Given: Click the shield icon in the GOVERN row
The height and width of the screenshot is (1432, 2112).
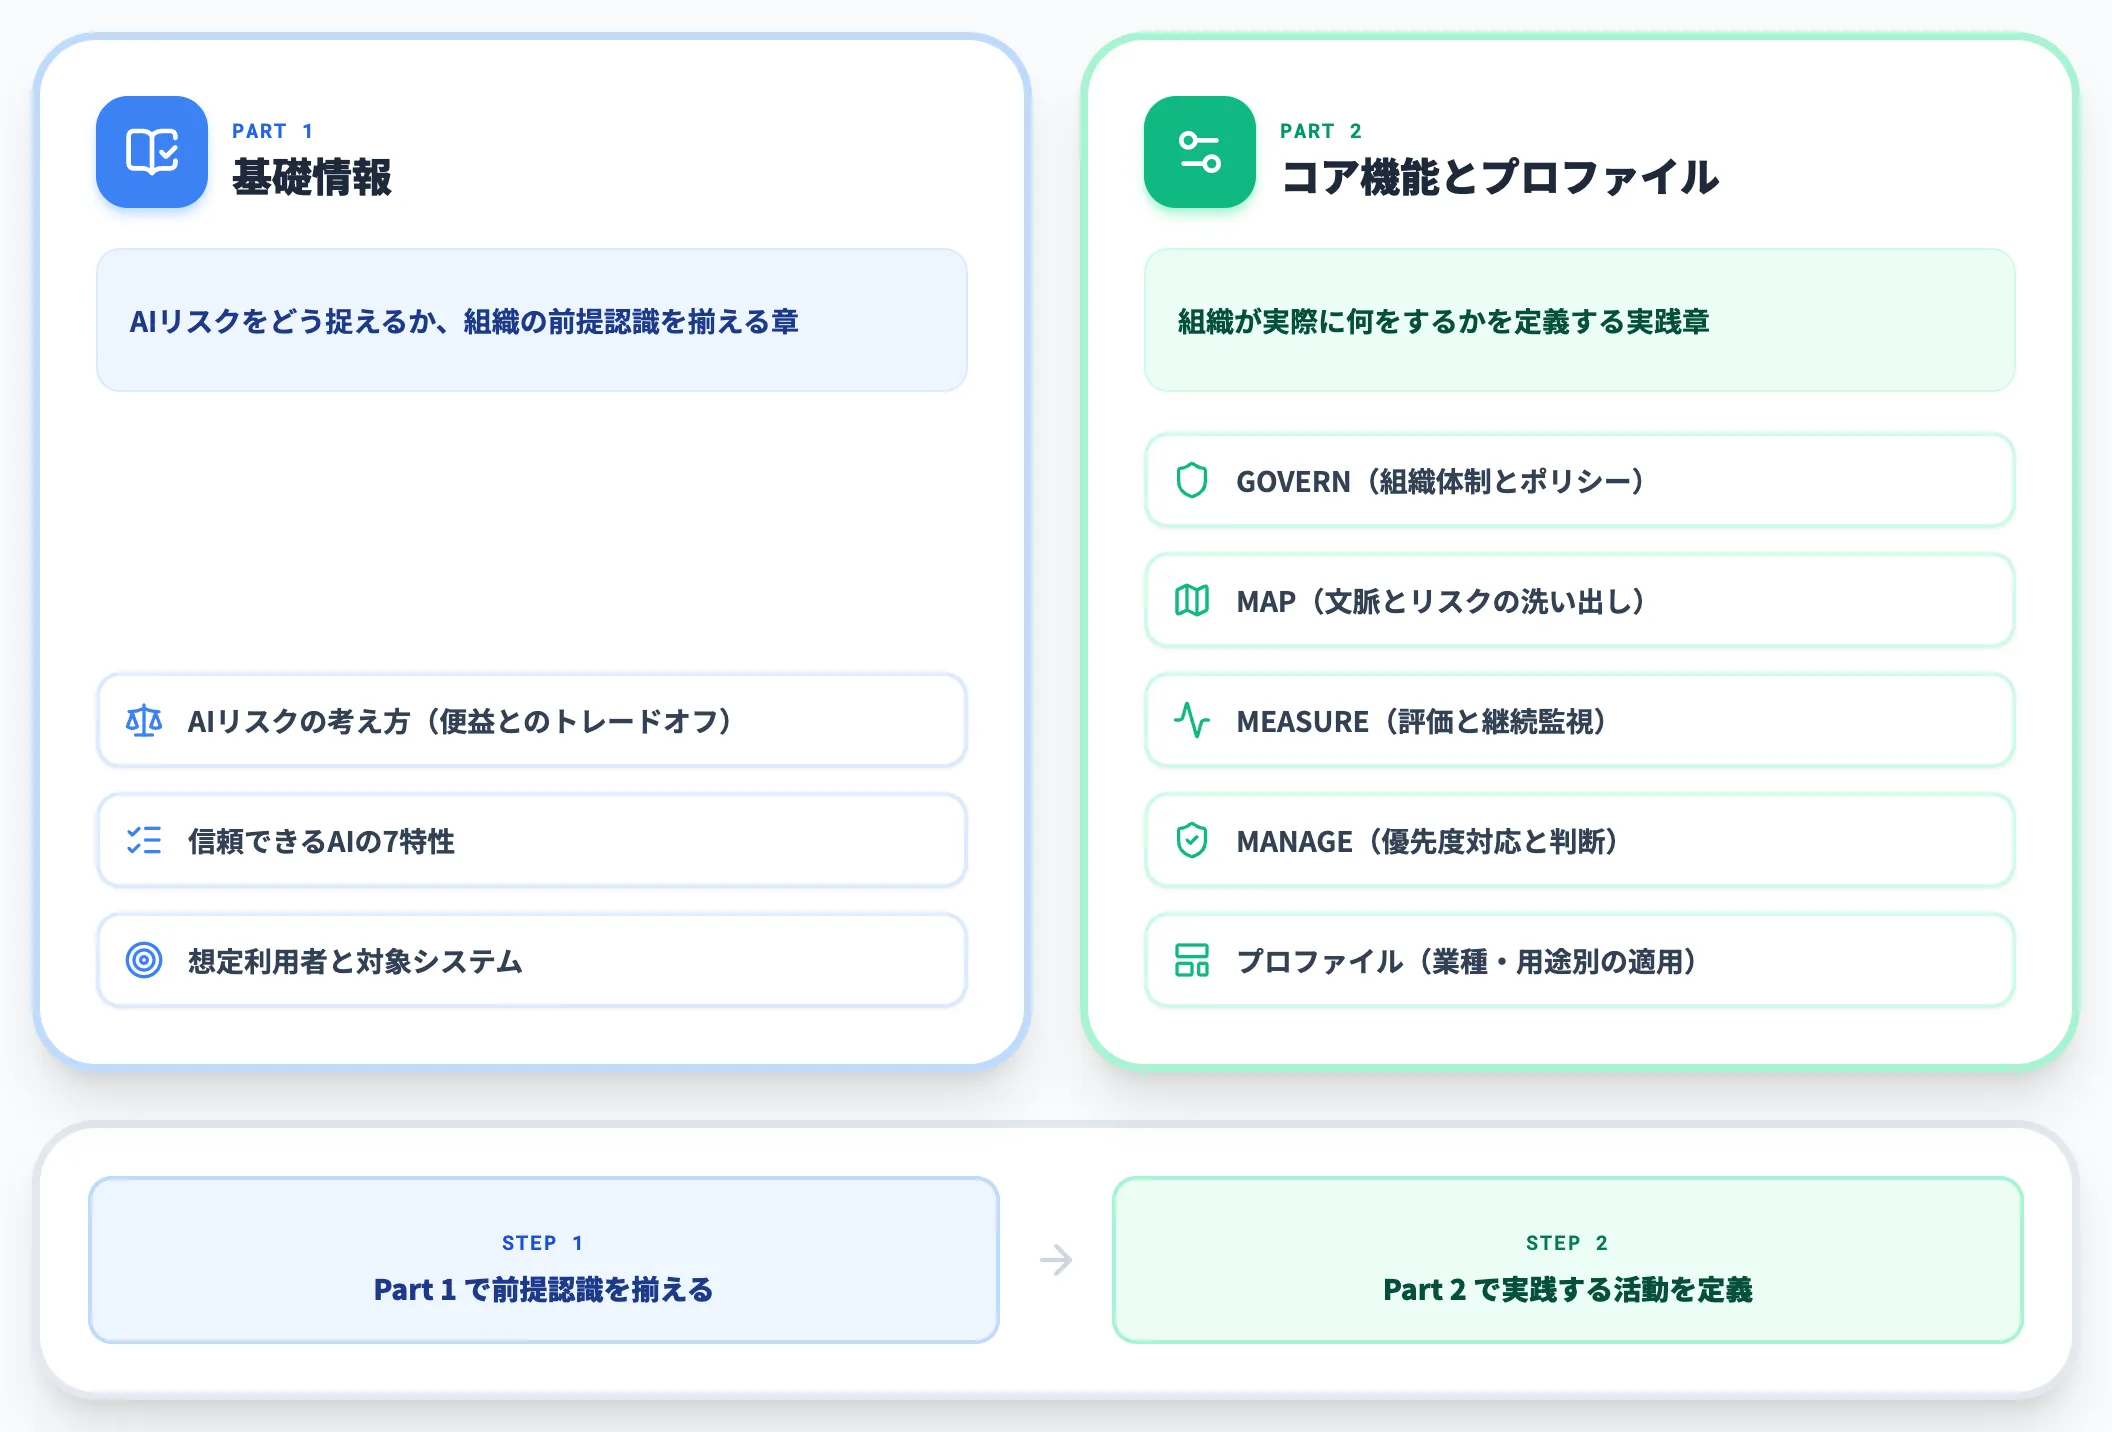Looking at the screenshot, I should click(x=1192, y=481).
